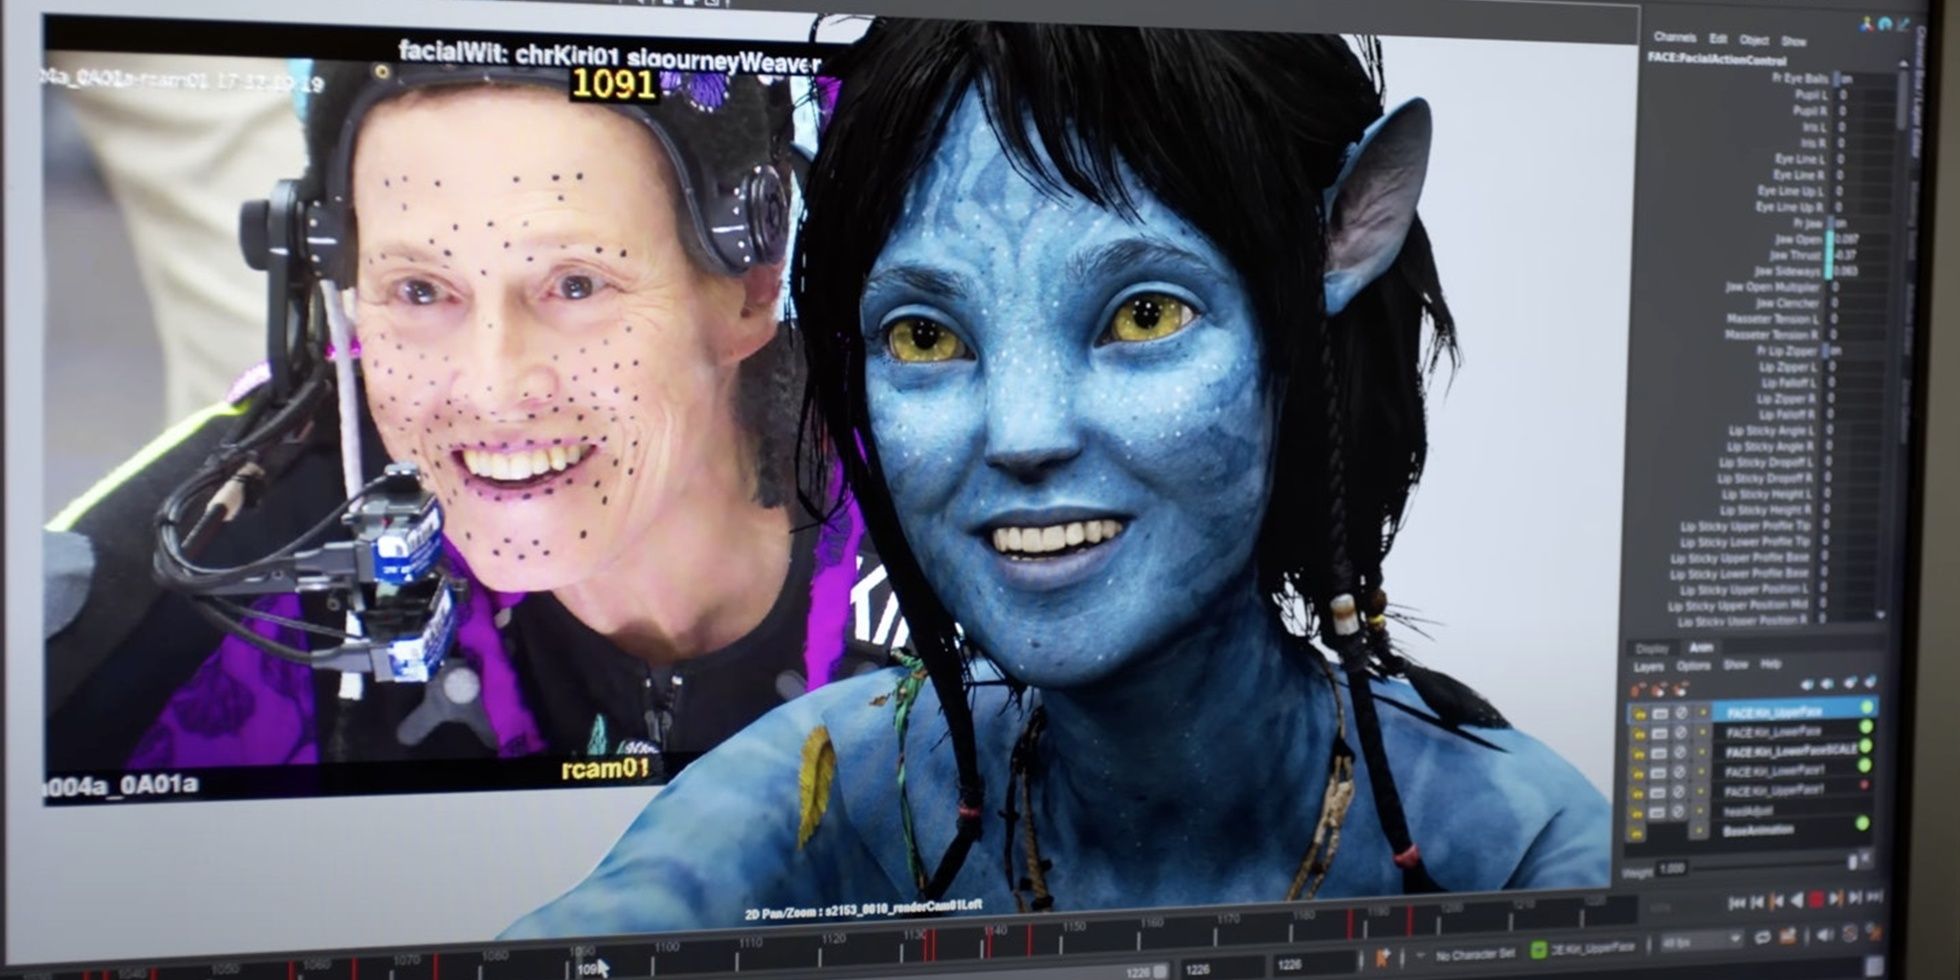Open the No Character Set dropdown
This screenshot has width=1960, height=980.
click(1477, 955)
